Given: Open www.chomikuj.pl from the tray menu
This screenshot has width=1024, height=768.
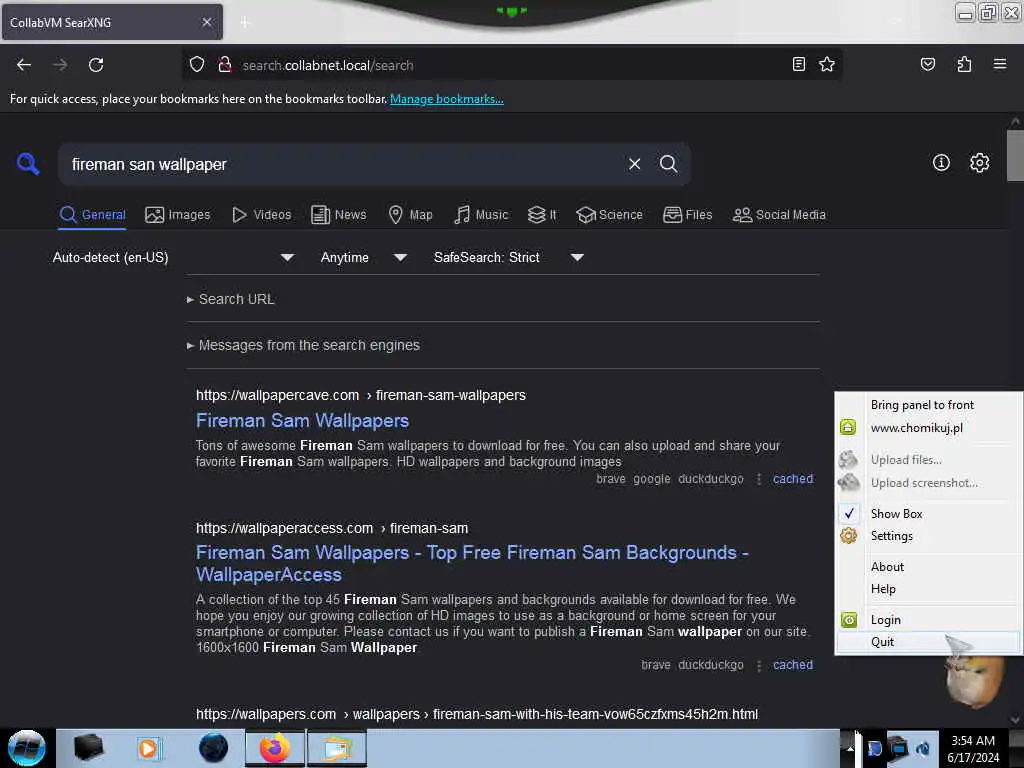Looking at the screenshot, I should point(928,428).
